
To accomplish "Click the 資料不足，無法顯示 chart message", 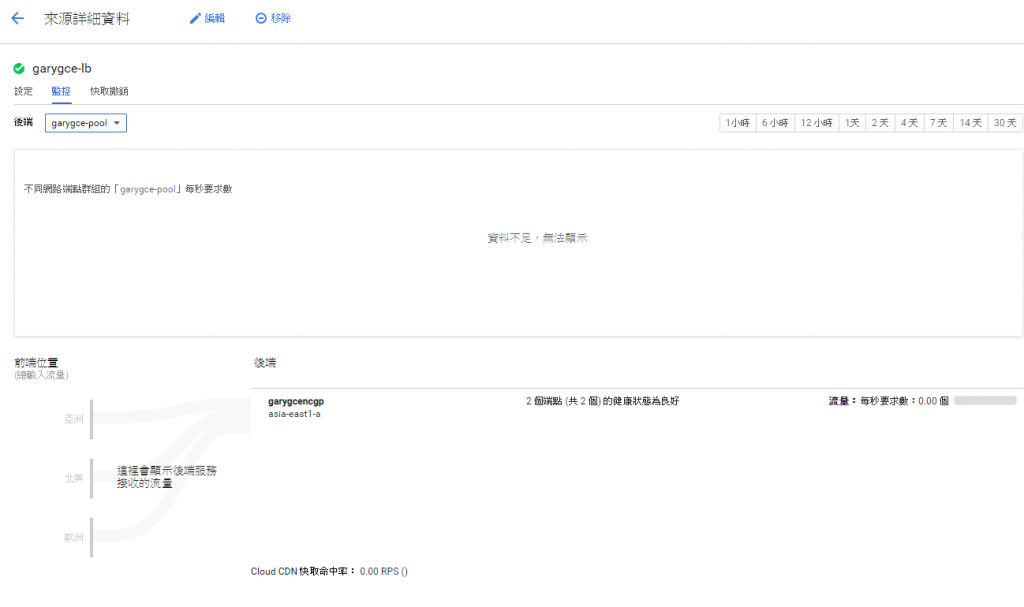I will click(537, 238).
